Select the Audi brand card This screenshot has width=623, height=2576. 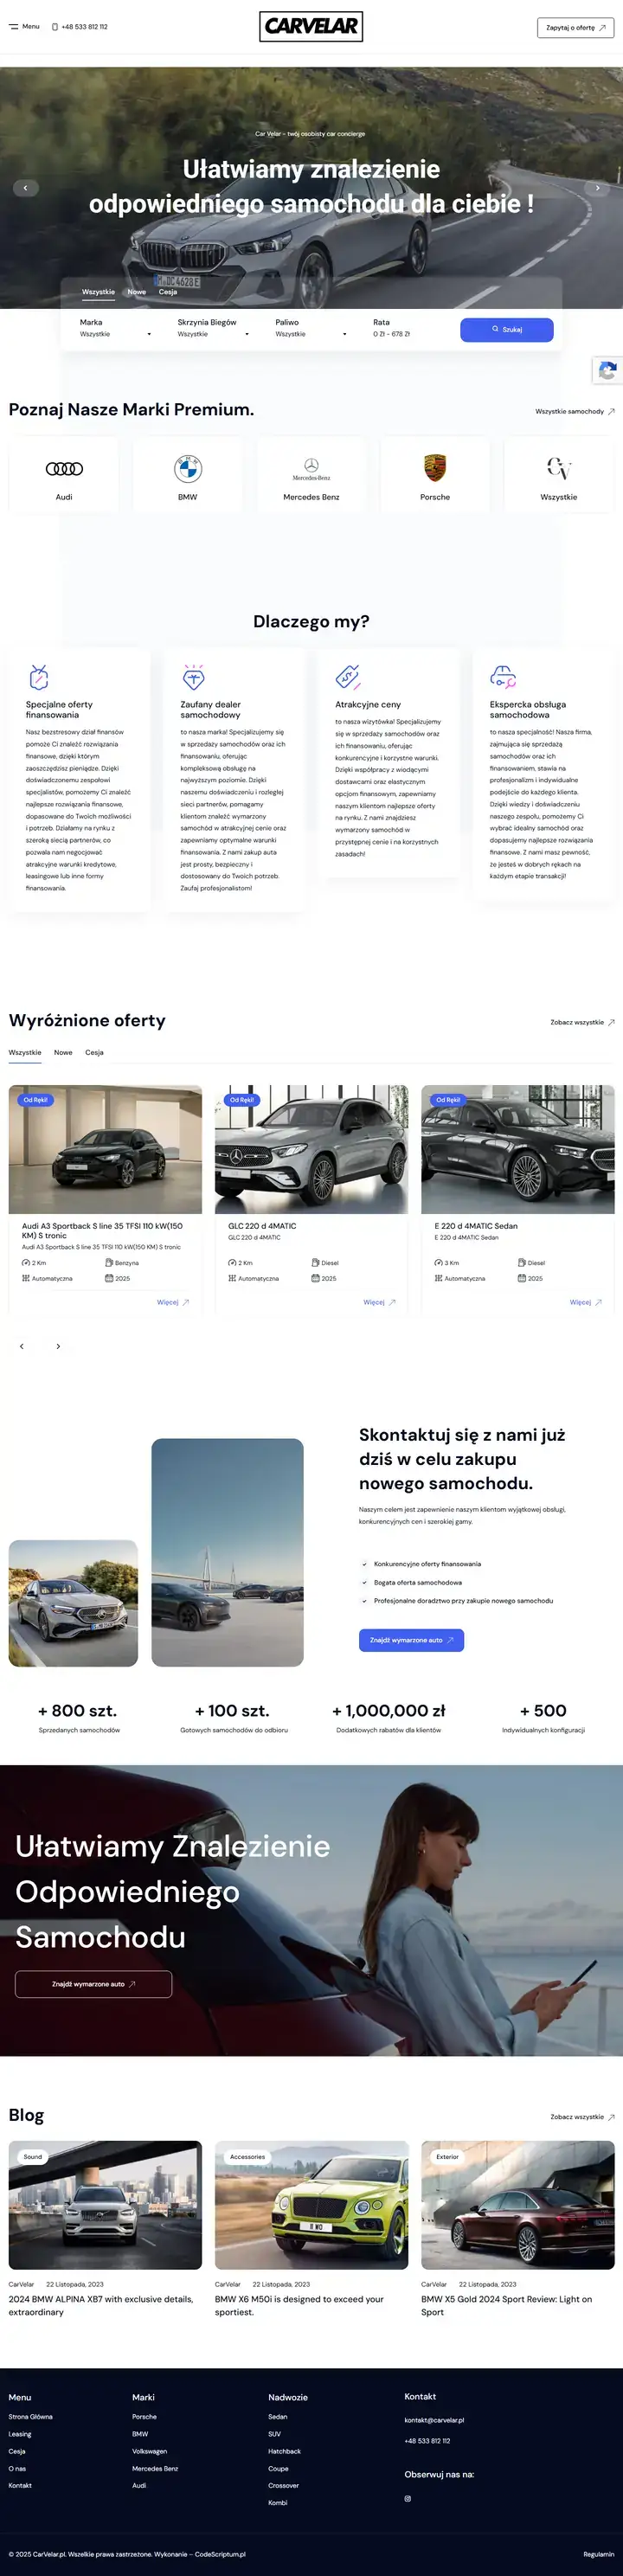click(64, 475)
